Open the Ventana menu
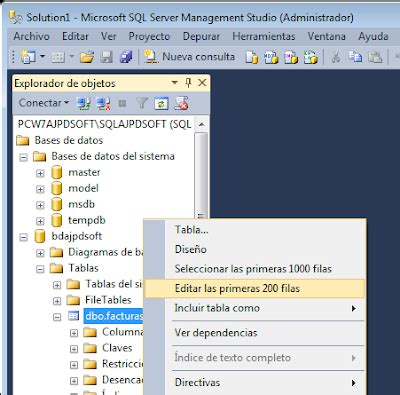 click(x=326, y=36)
